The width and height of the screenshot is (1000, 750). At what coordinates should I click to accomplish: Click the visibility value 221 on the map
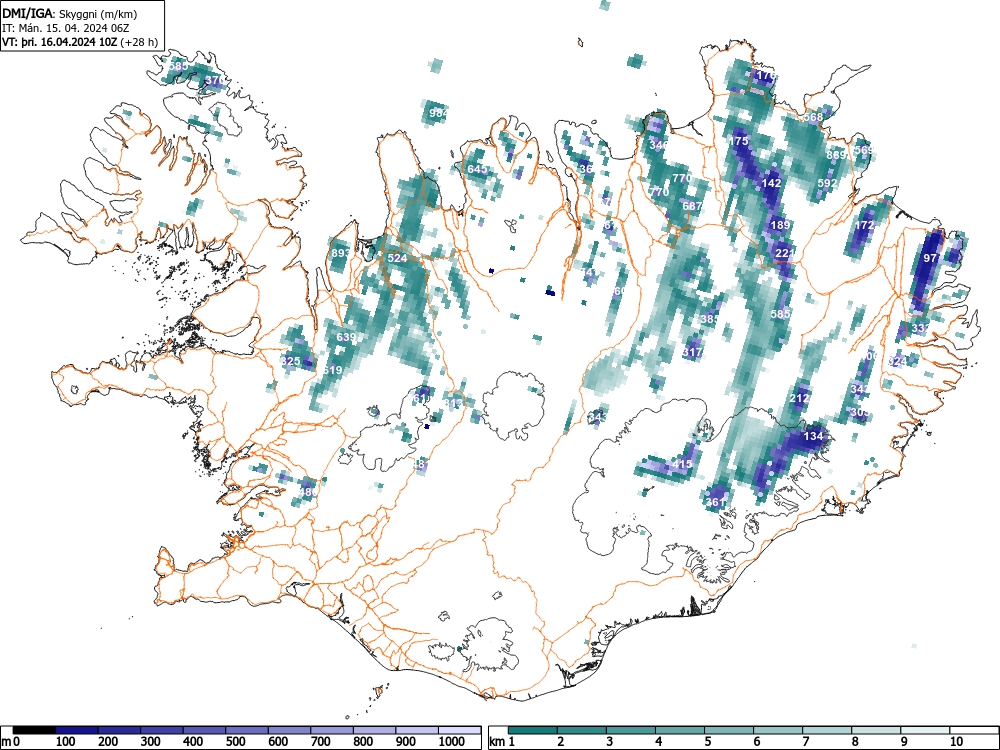click(785, 253)
